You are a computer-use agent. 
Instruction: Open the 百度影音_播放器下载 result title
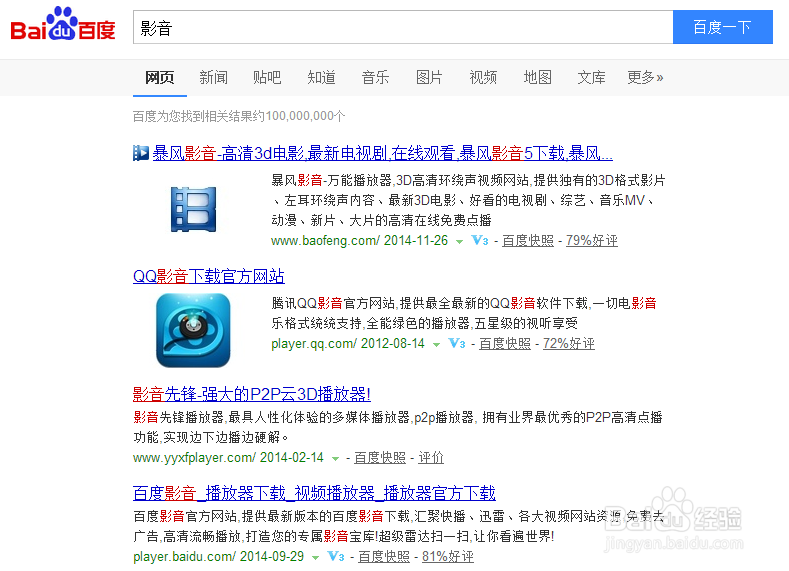click(314, 493)
